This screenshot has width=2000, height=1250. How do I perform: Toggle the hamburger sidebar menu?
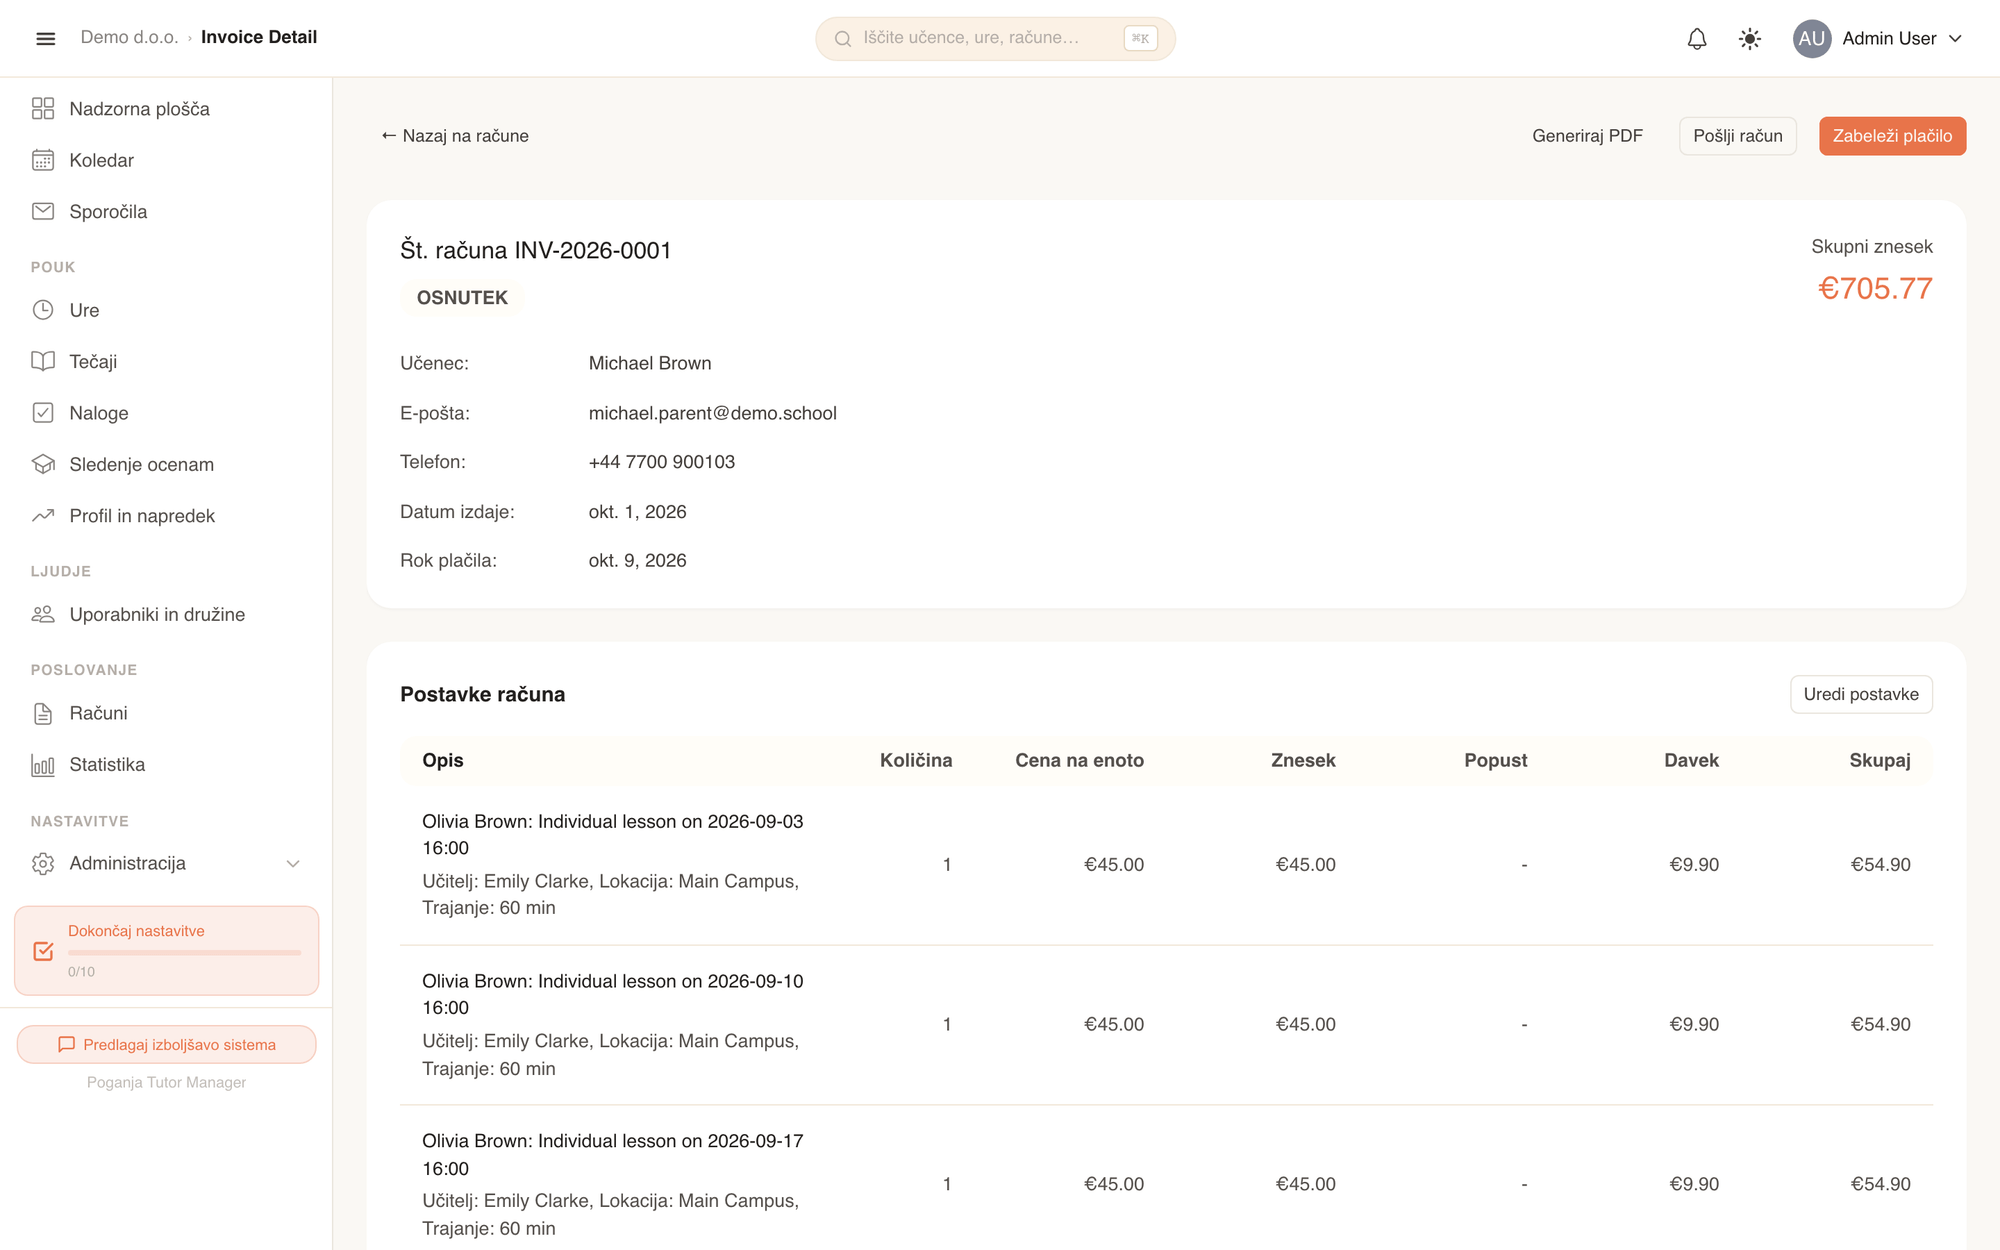click(x=45, y=38)
